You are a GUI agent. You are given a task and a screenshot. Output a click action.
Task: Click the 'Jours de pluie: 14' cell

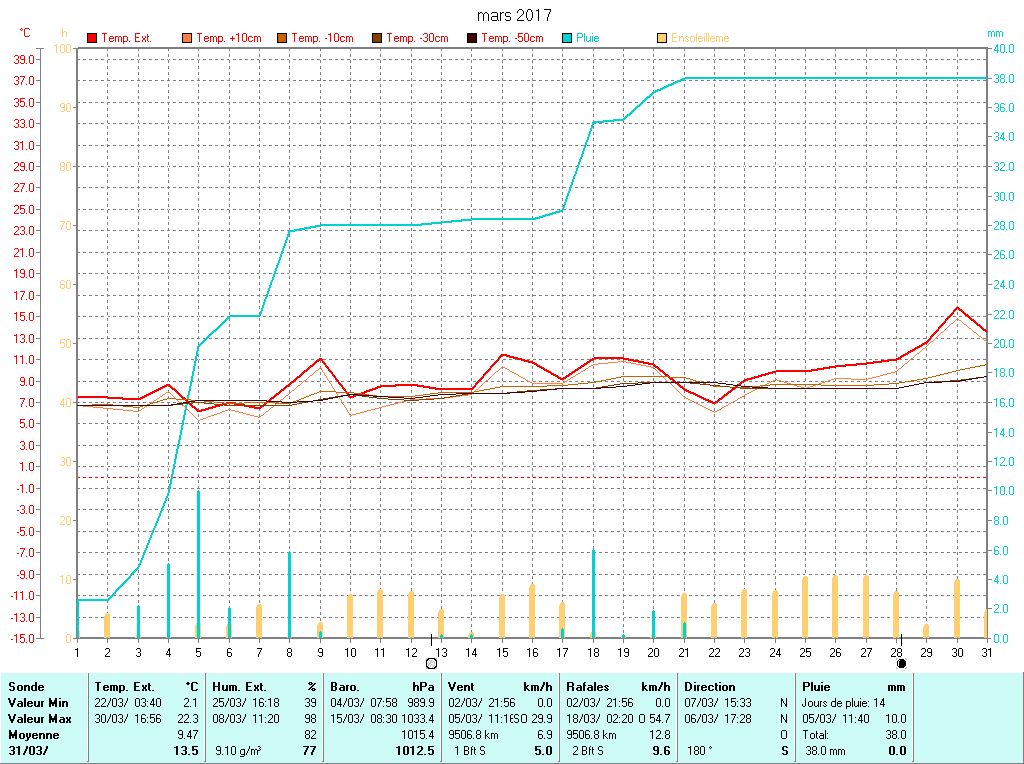click(x=843, y=703)
